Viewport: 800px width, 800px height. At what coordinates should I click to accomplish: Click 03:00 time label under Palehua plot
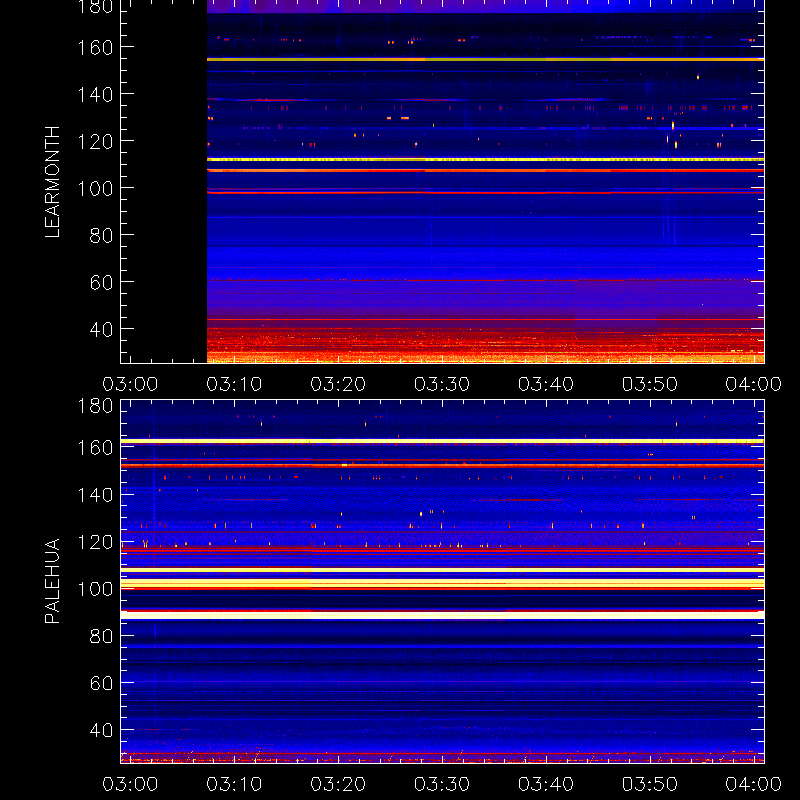130,784
